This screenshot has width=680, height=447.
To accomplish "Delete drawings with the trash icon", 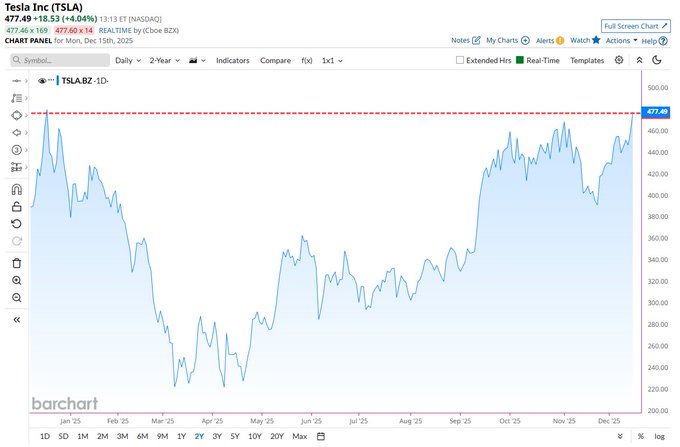I will [16, 263].
